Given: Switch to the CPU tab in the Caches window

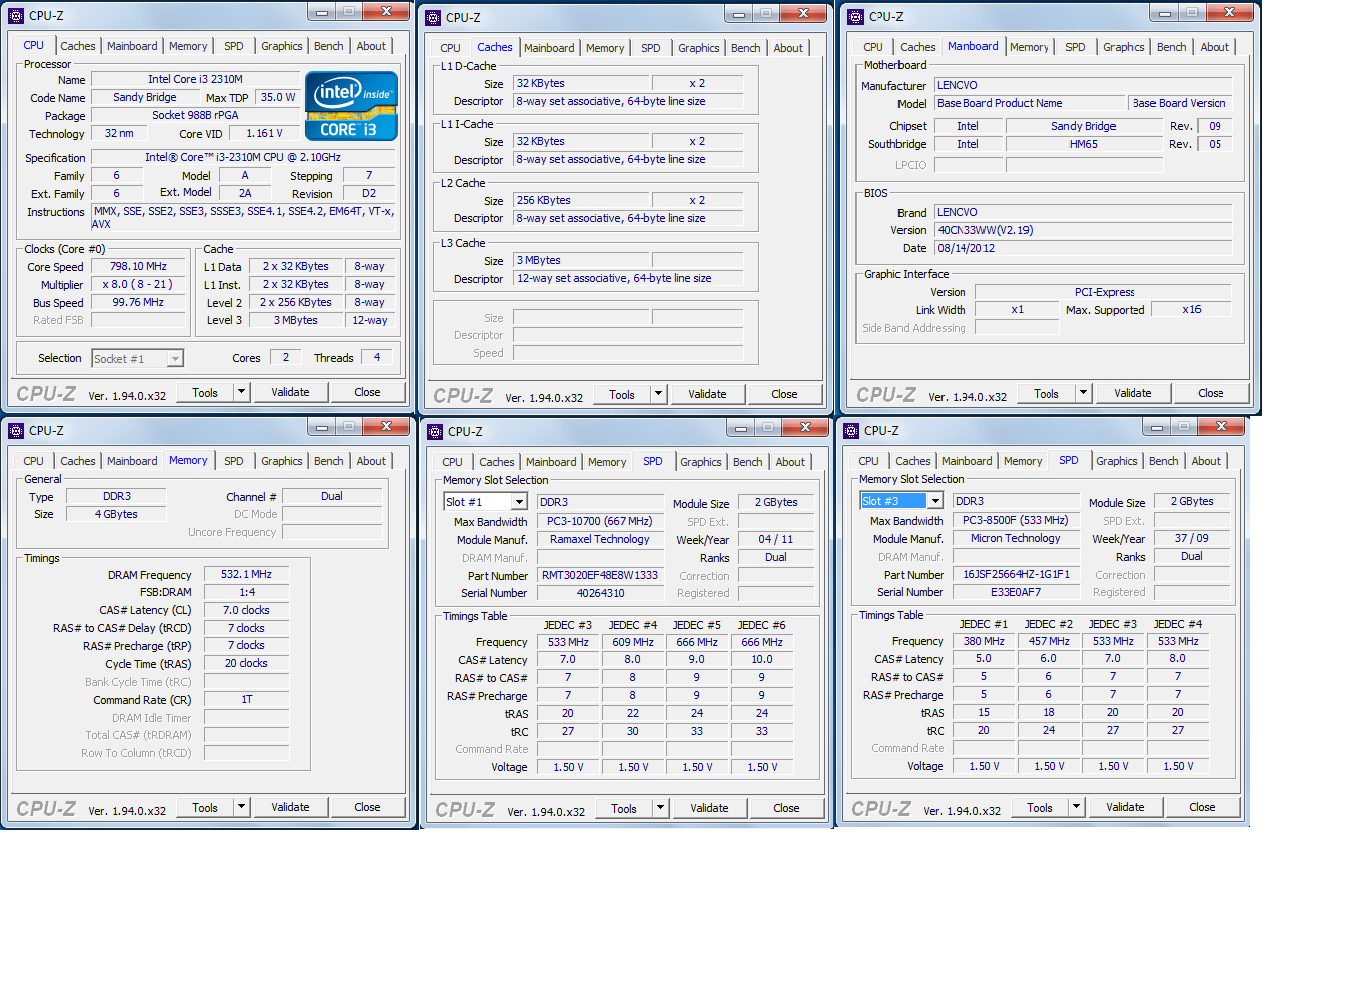Looking at the screenshot, I should coord(450,48).
